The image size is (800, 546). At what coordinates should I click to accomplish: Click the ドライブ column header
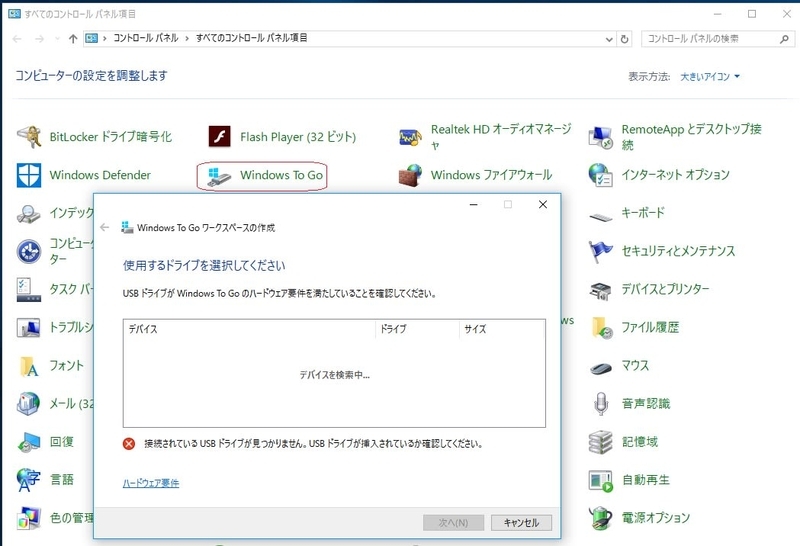coord(417,329)
